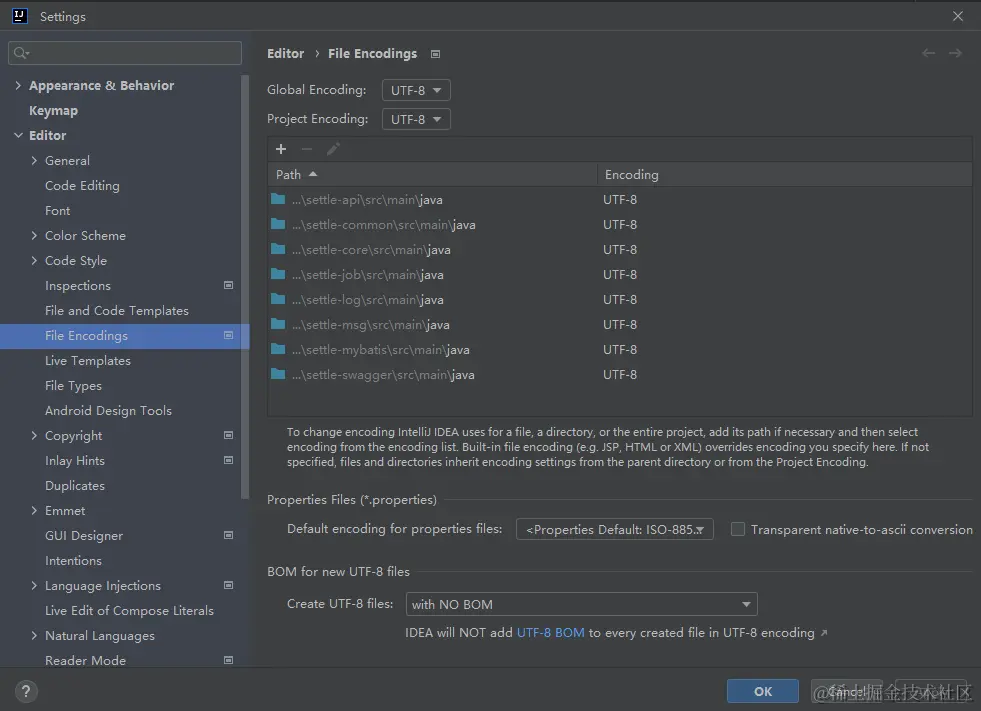
Task: Enable Transparent native-to-ascii conversion checkbox
Action: coord(738,529)
